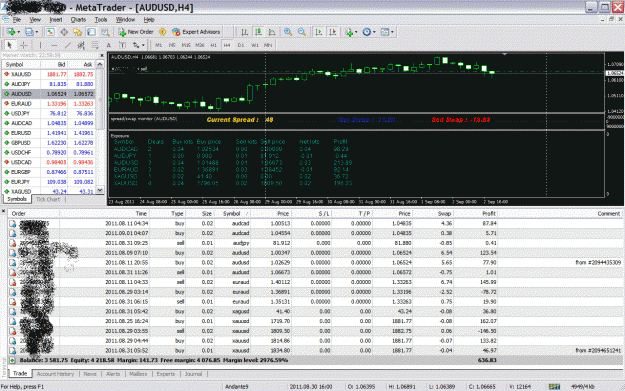Open the Tick Chart tab
The image size is (625, 391).
48,199
